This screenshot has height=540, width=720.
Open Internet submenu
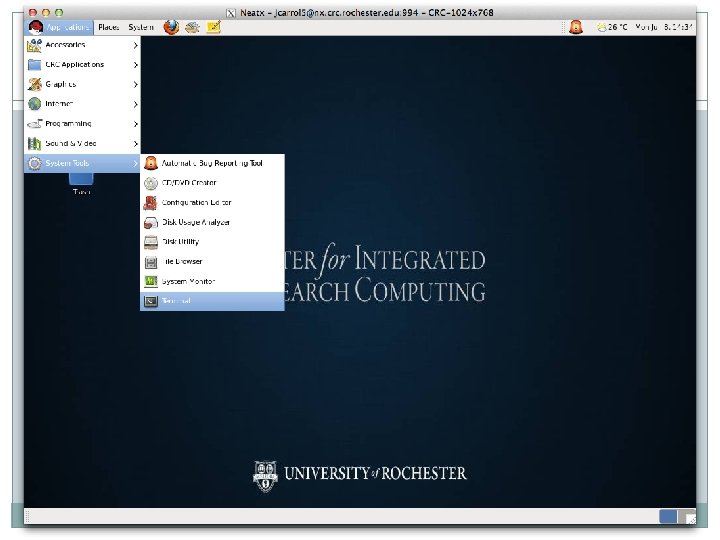(x=83, y=104)
